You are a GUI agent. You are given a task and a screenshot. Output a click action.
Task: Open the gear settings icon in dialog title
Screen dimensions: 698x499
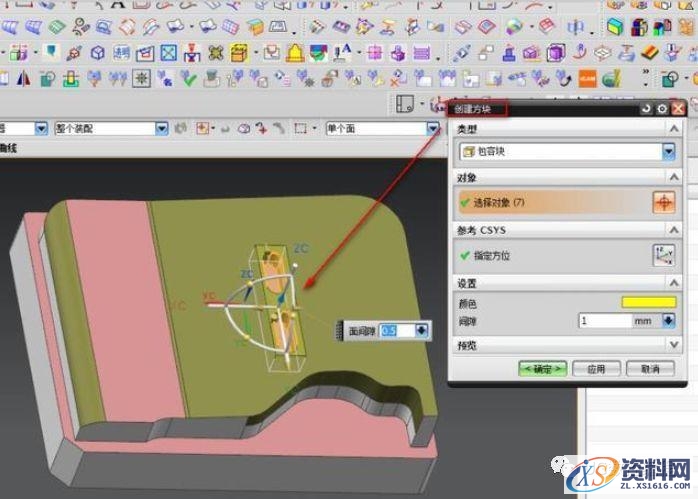click(x=662, y=108)
